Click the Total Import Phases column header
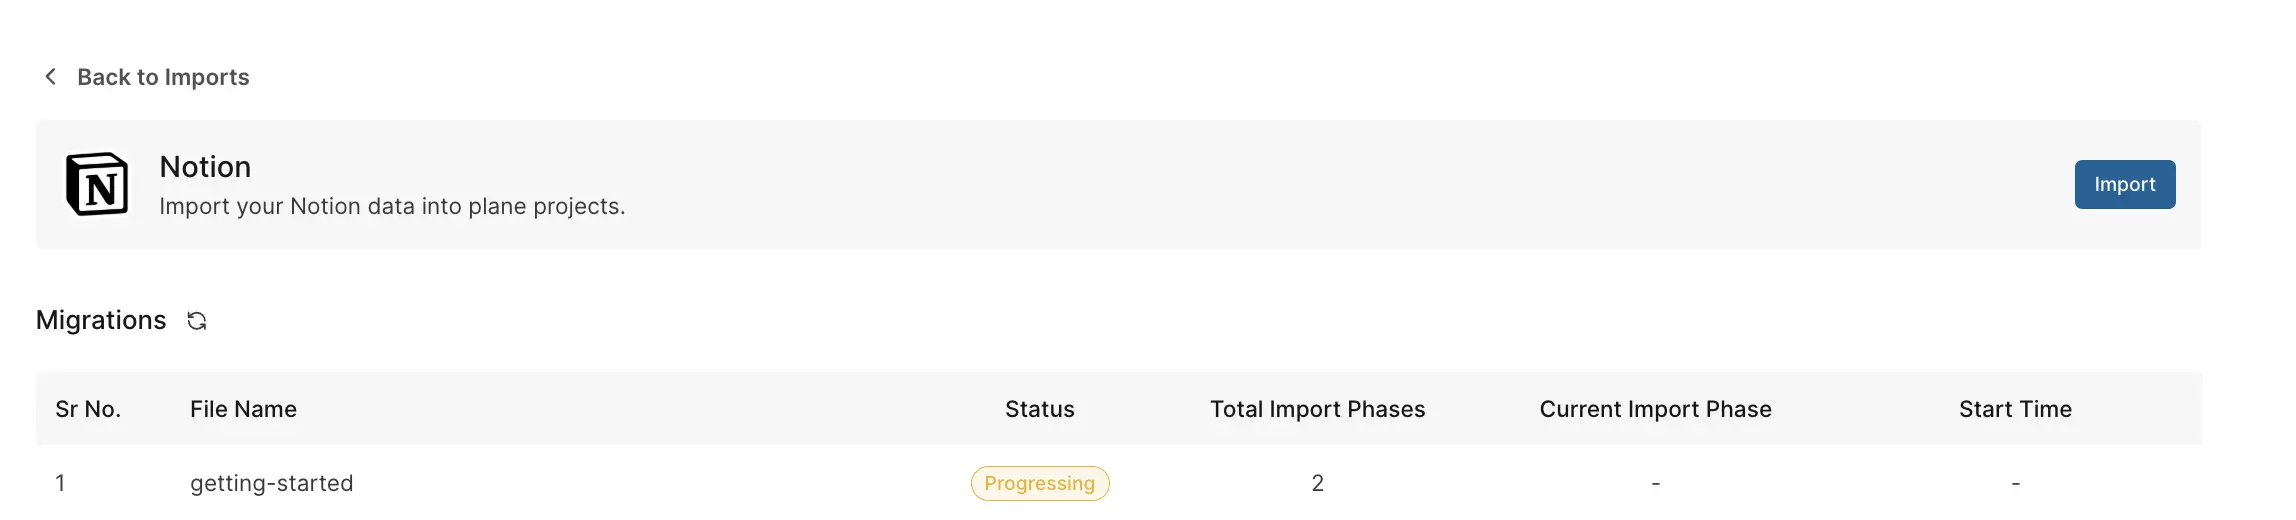This screenshot has height=520, width=2296. click(x=1318, y=409)
